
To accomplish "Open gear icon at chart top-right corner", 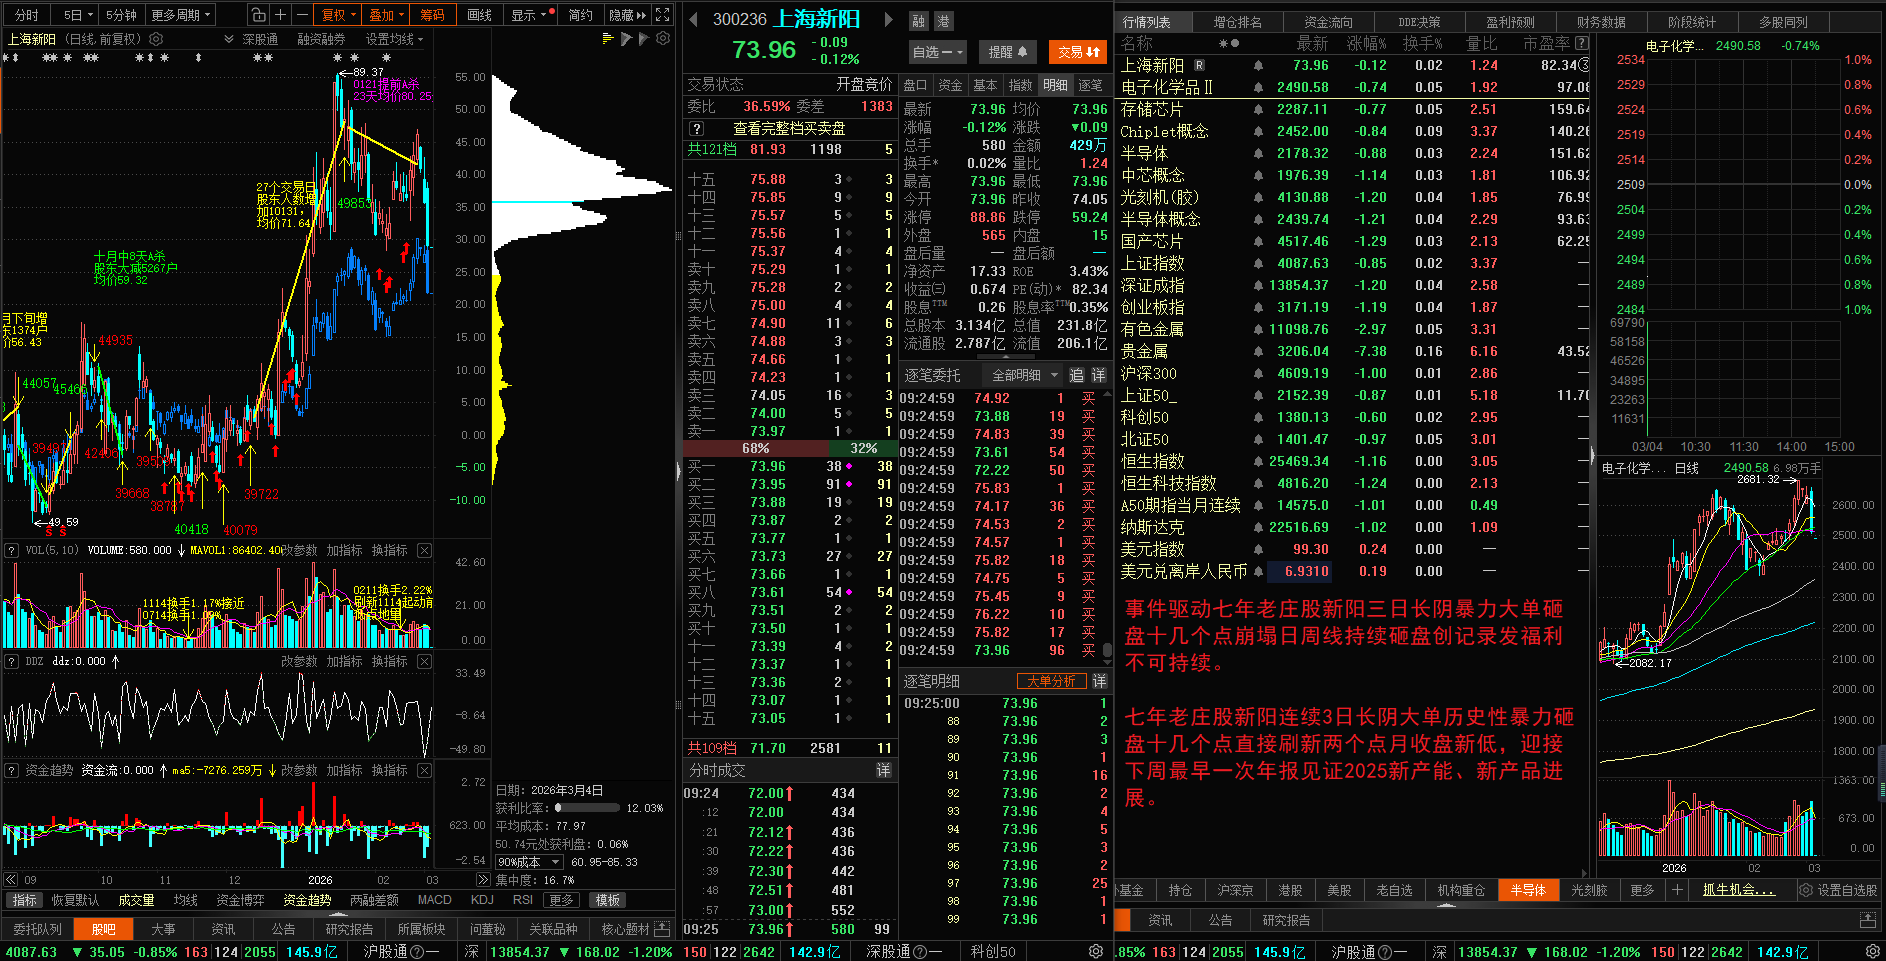I will (662, 39).
